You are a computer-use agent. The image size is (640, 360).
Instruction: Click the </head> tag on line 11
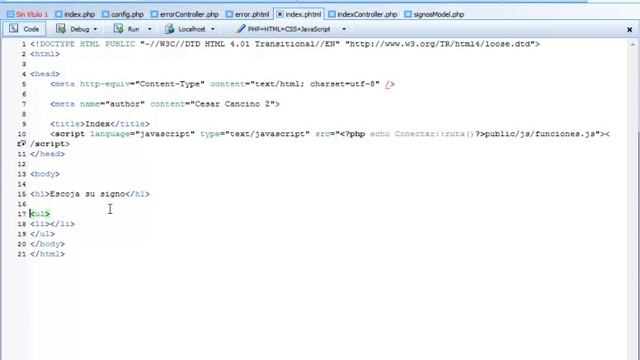(x=47, y=154)
